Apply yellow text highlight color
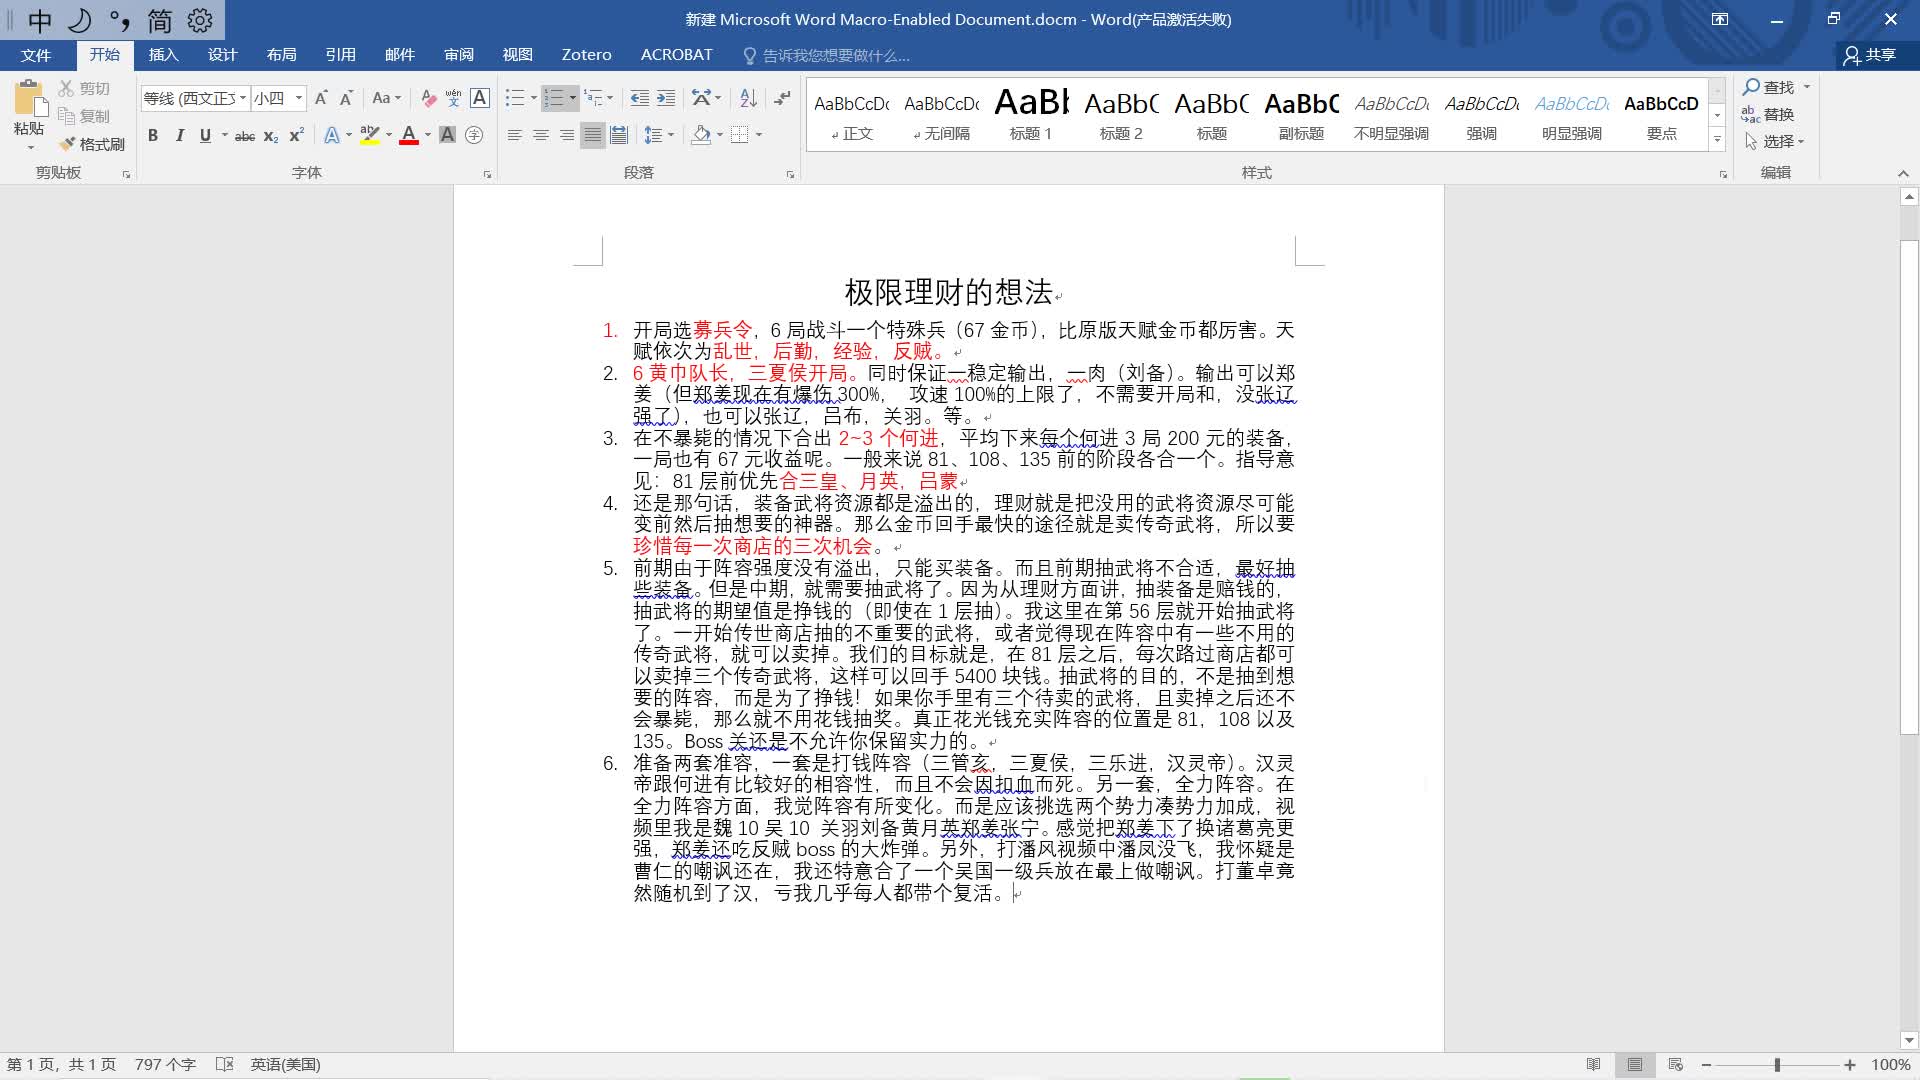This screenshot has height=1080, width=1920. pyautogui.click(x=369, y=135)
